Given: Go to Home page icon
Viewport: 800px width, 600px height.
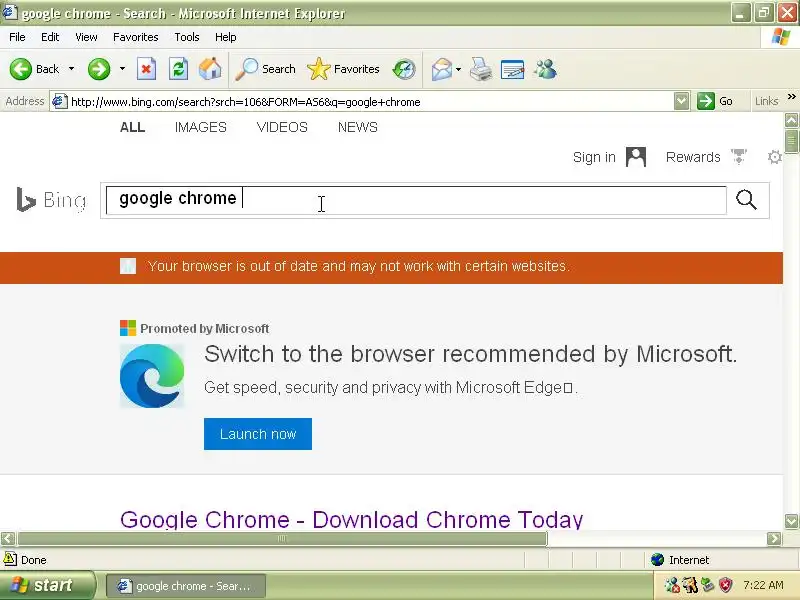Looking at the screenshot, I should [x=210, y=69].
